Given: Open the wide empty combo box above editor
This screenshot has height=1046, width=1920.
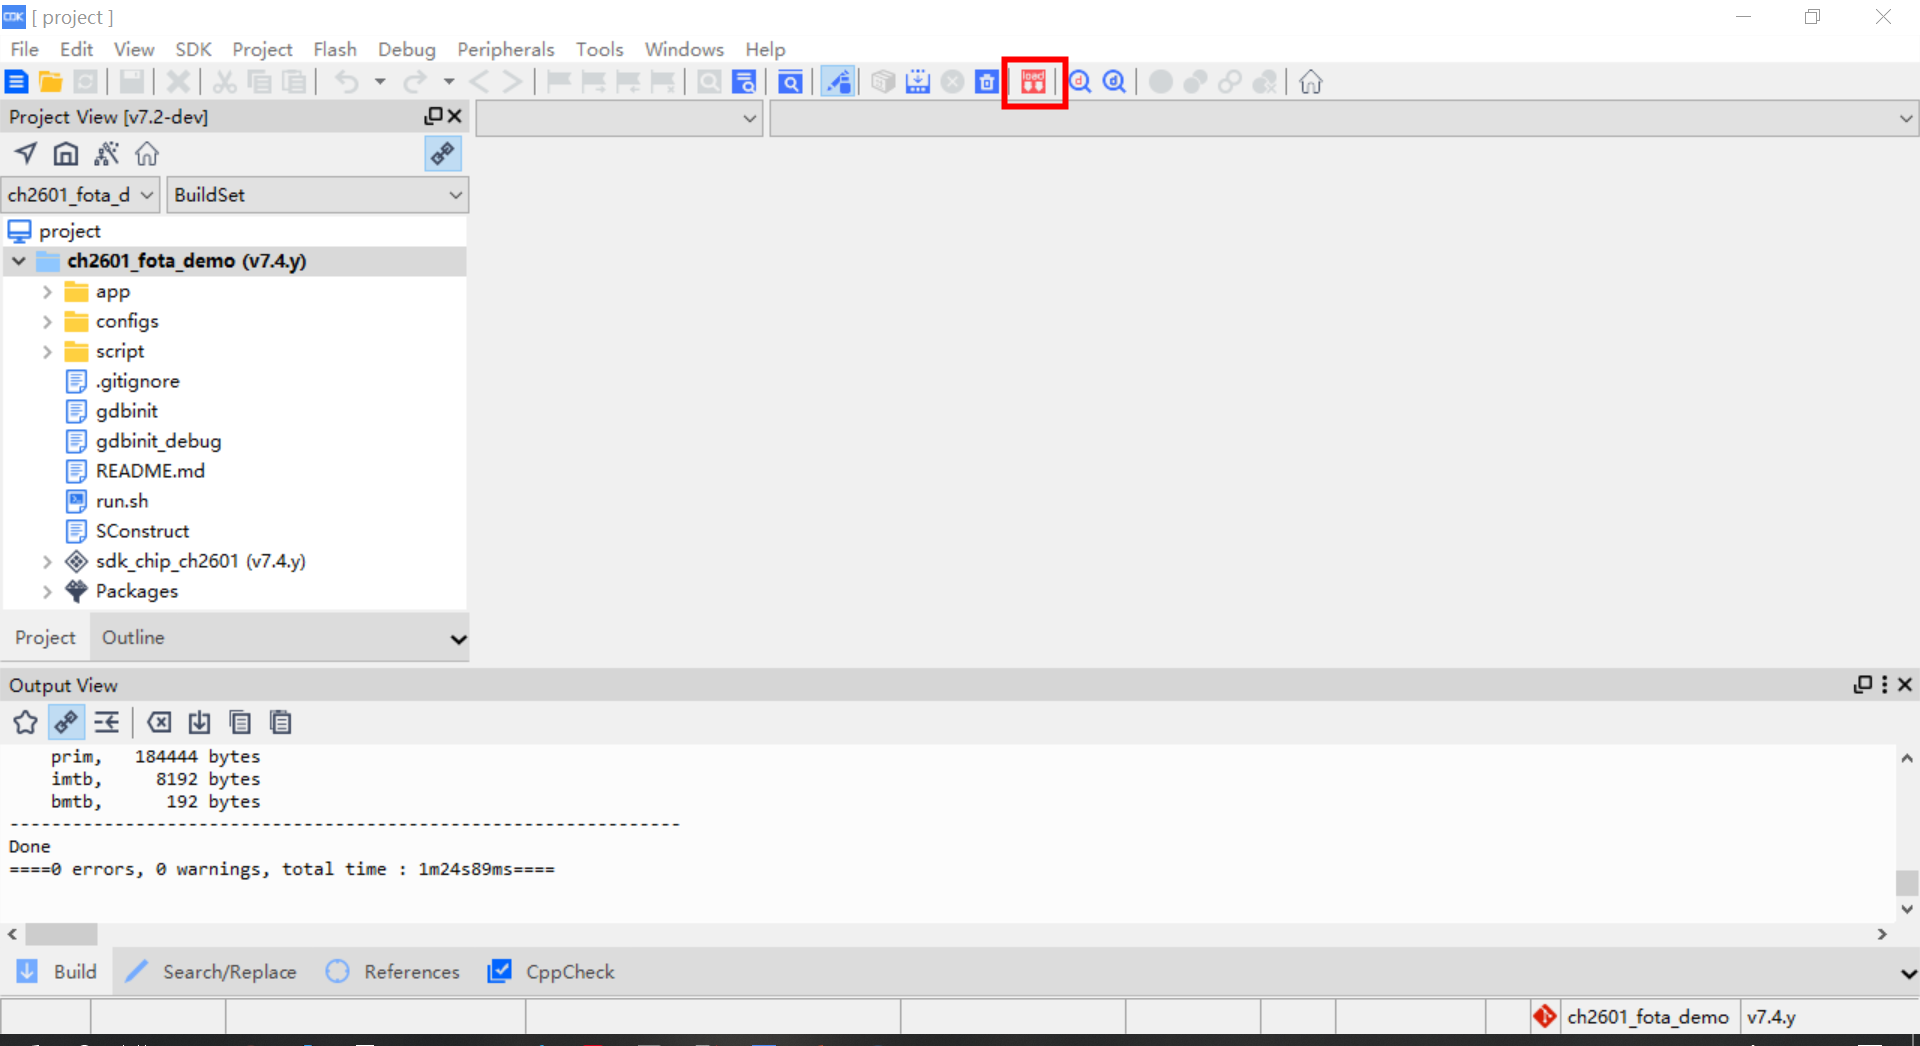Looking at the screenshot, I should click(1344, 118).
